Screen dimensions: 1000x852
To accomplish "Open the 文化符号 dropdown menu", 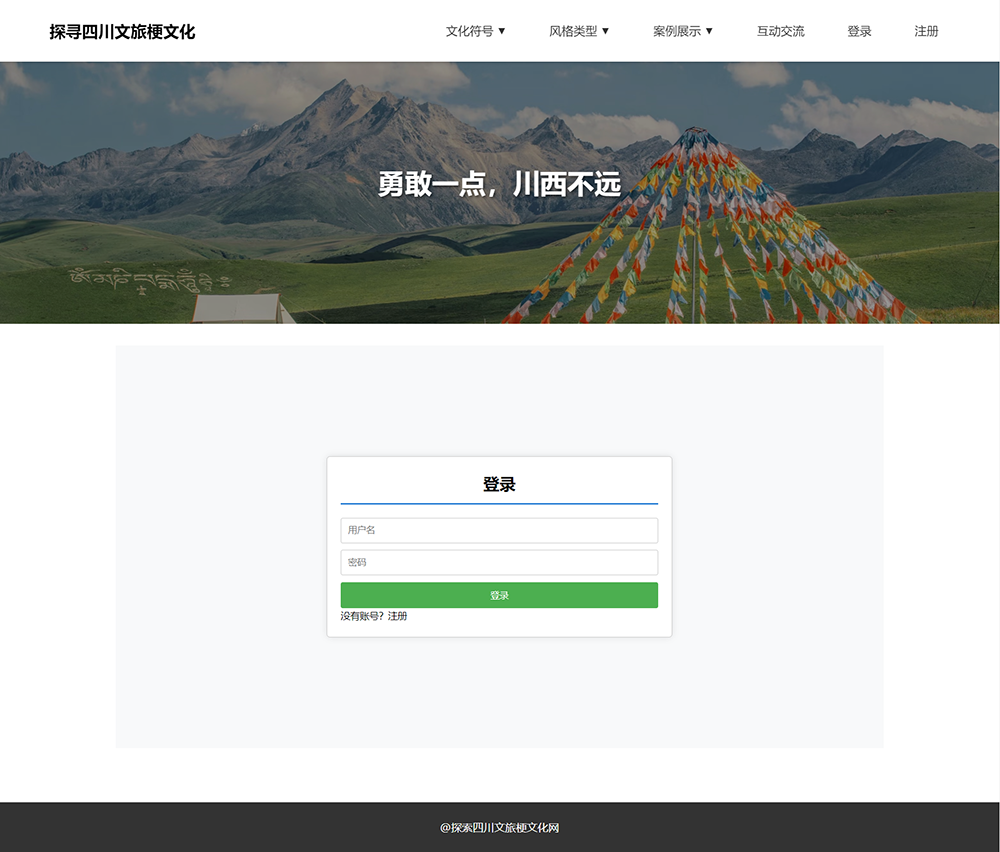I will click(476, 31).
